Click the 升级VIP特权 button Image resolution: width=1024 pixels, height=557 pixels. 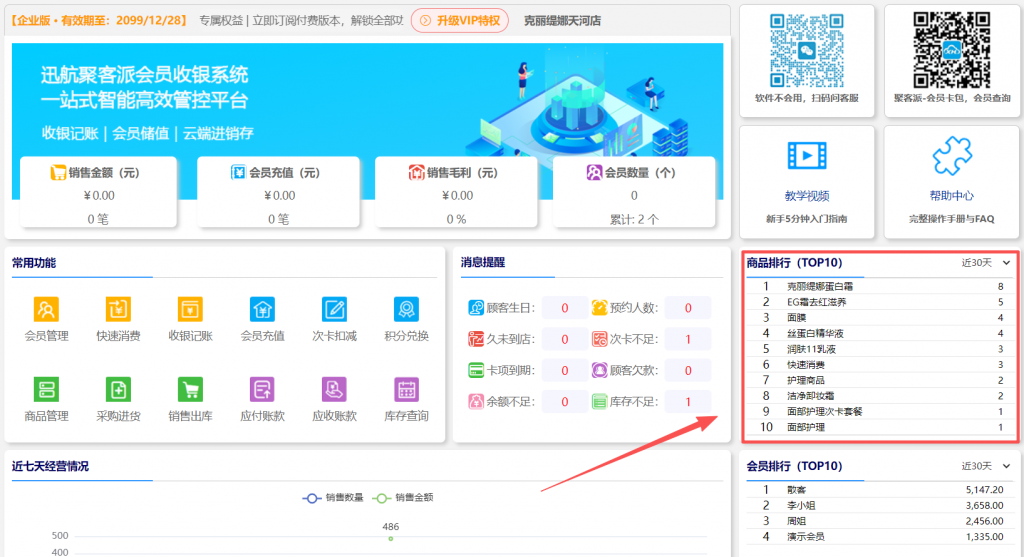pyautogui.click(x=459, y=20)
